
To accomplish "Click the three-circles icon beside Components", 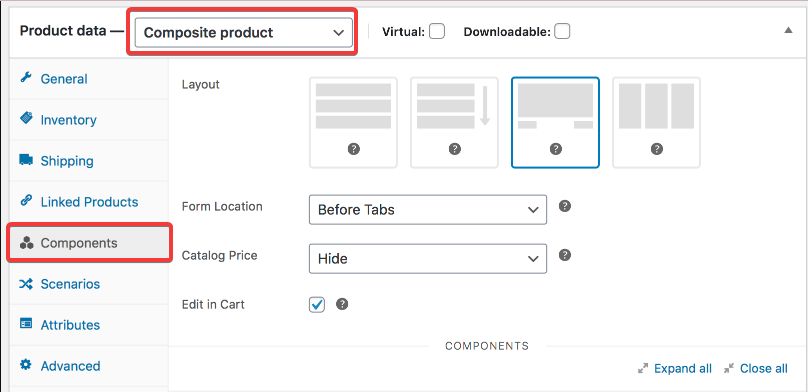I will pos(26,242).
